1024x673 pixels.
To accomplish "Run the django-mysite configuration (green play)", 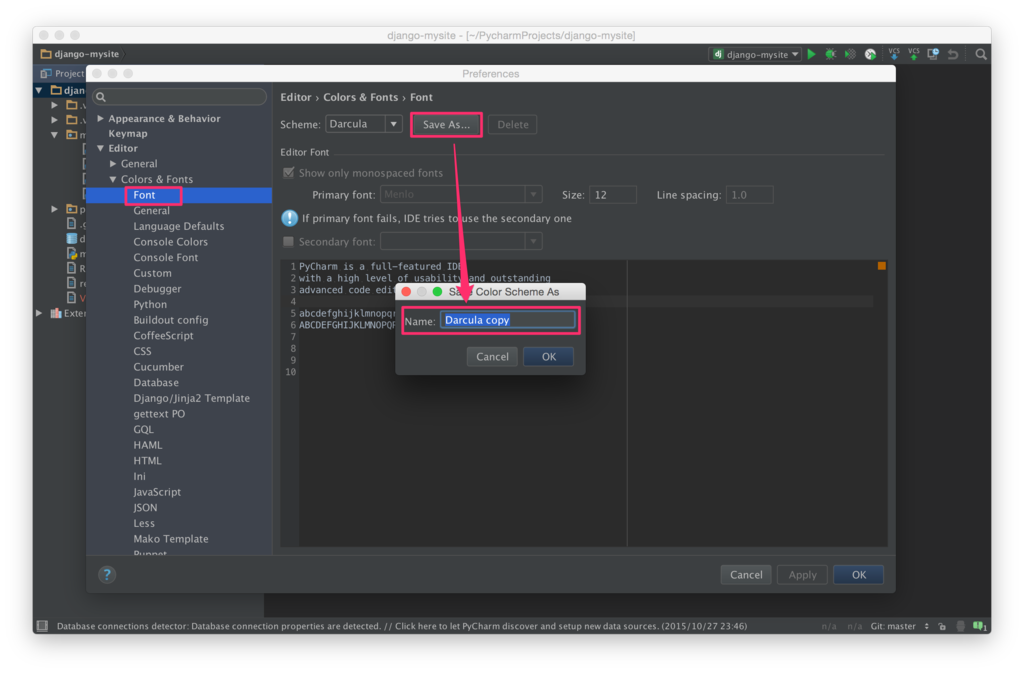I will tap(811, 54).
